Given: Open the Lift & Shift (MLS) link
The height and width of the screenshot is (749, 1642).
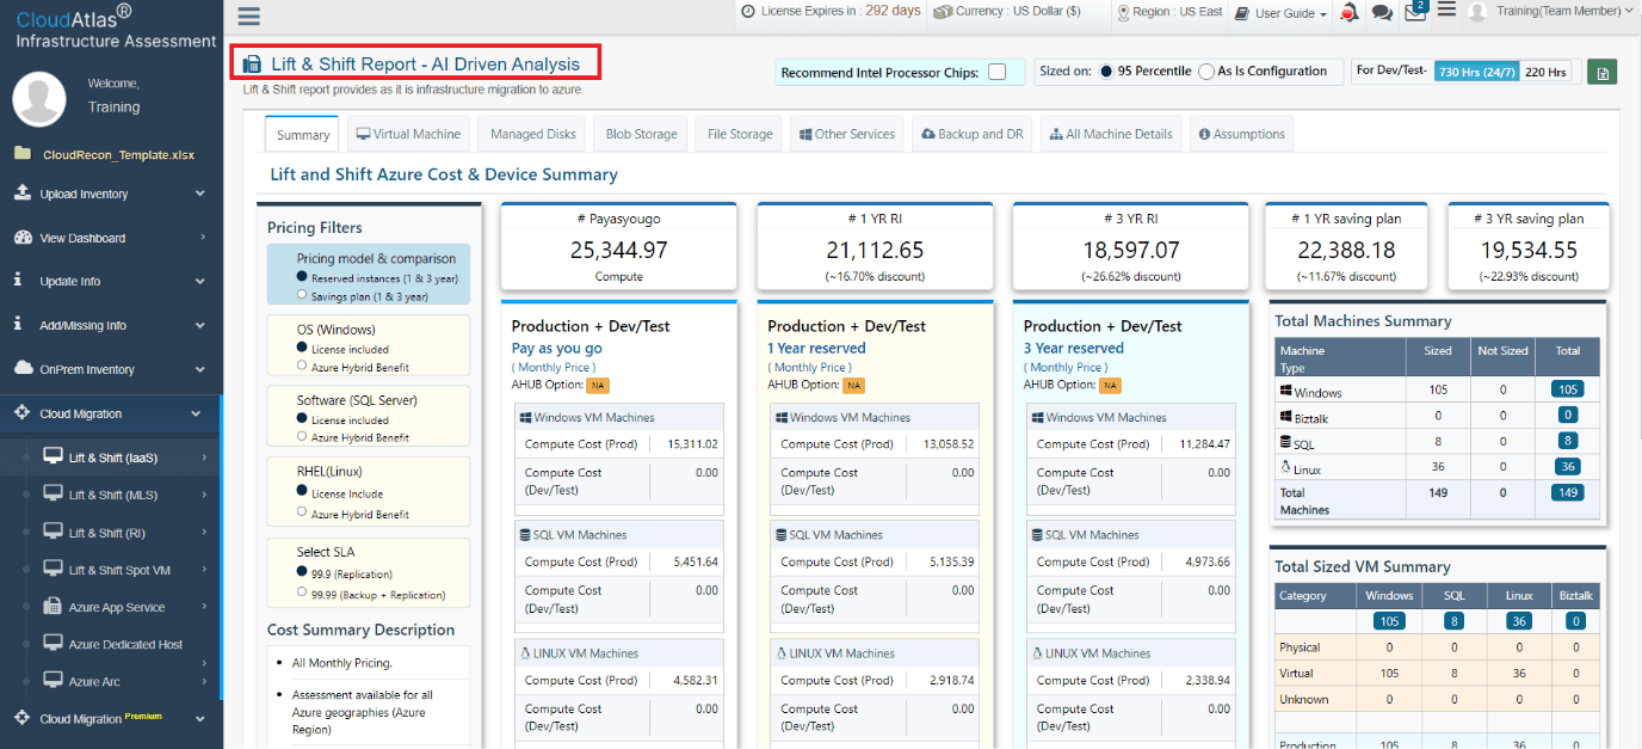Looking at the screenshot, I should (113, 495).
